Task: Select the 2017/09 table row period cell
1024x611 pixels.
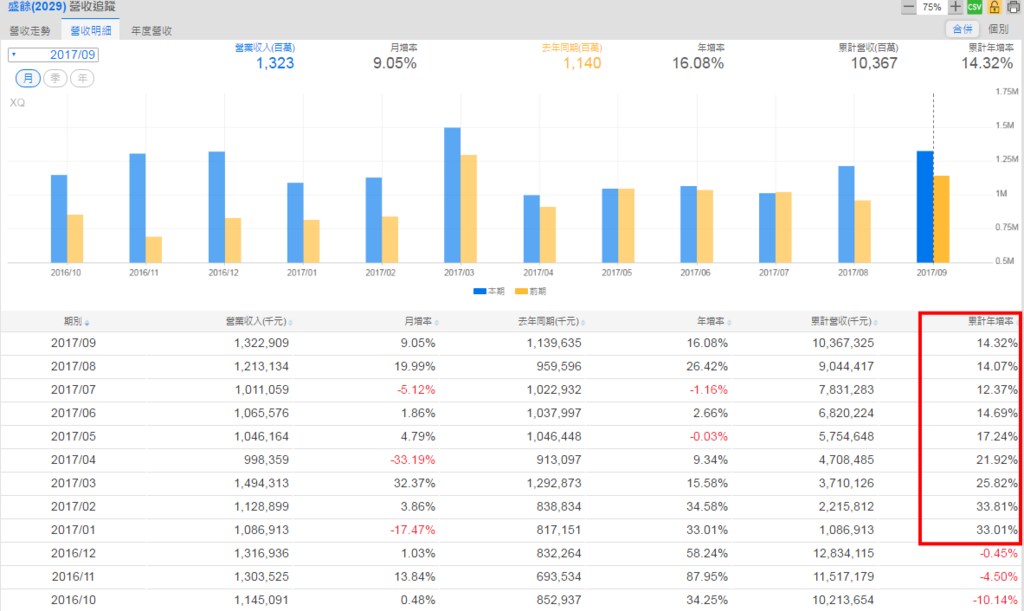Action: pyautogui.click(x=73, y=343)
